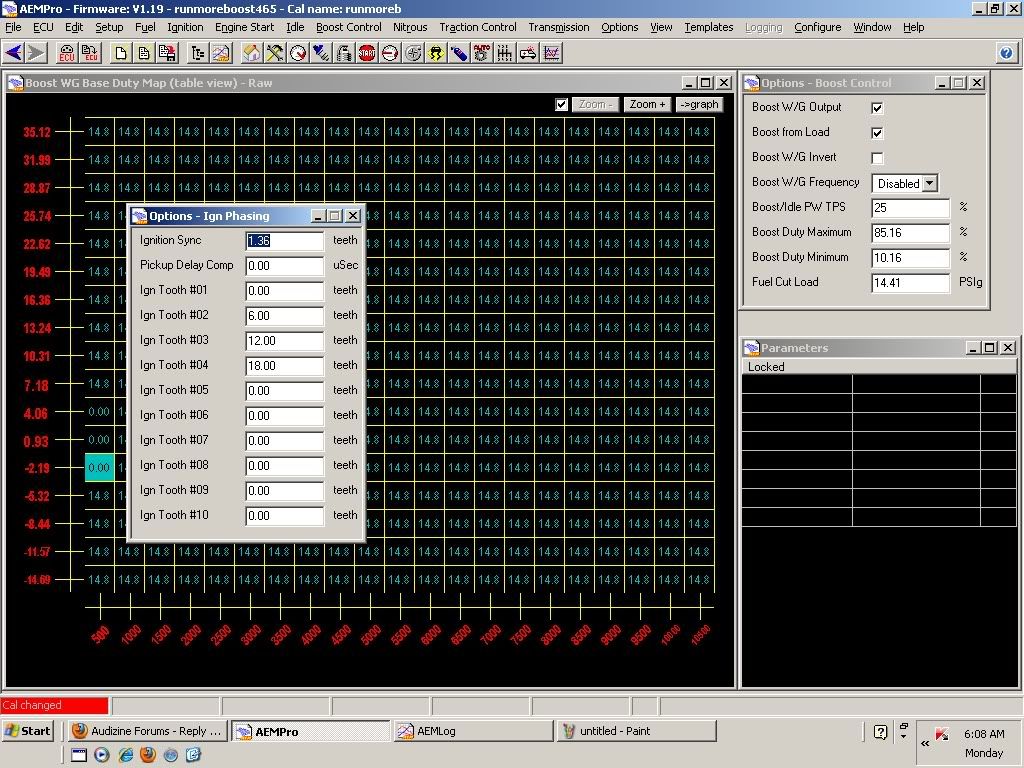1024x768 pixels.
Task: Switch to untitled - Paint in taskbar
Action: coord(637,731)
